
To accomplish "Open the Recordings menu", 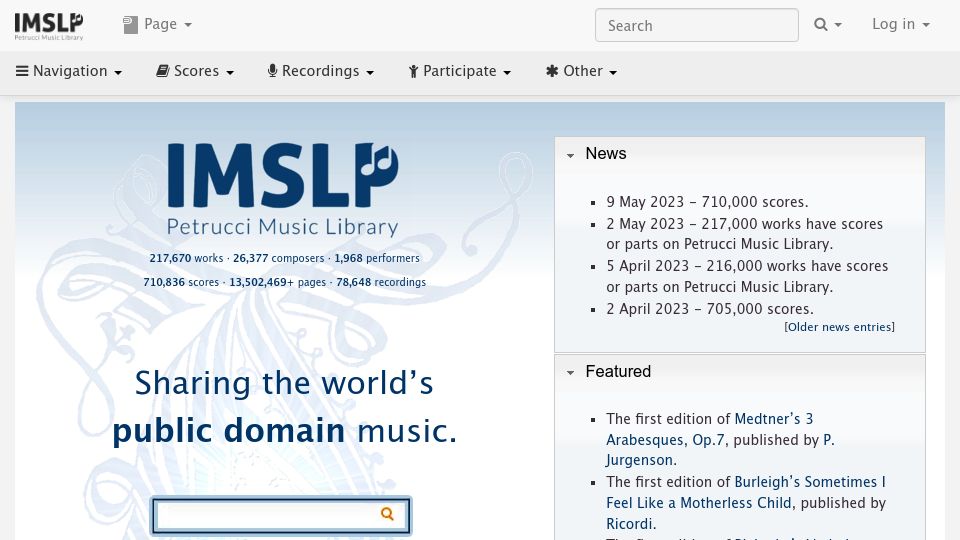I will pos(321,71).
